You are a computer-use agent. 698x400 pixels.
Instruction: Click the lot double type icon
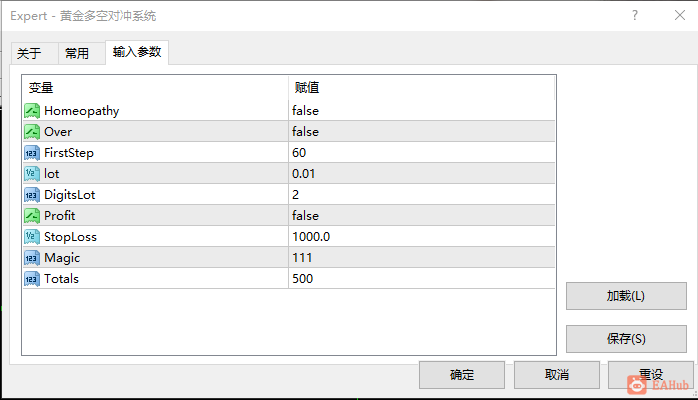(x=32, y=174)
